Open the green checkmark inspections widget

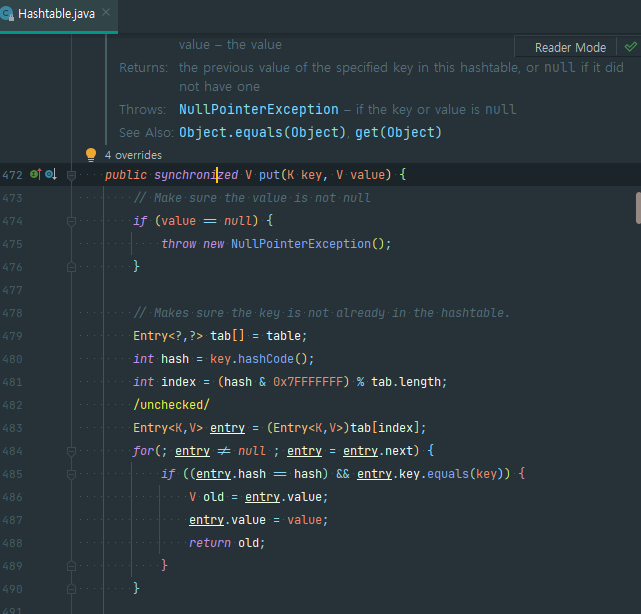coord(630,47)
